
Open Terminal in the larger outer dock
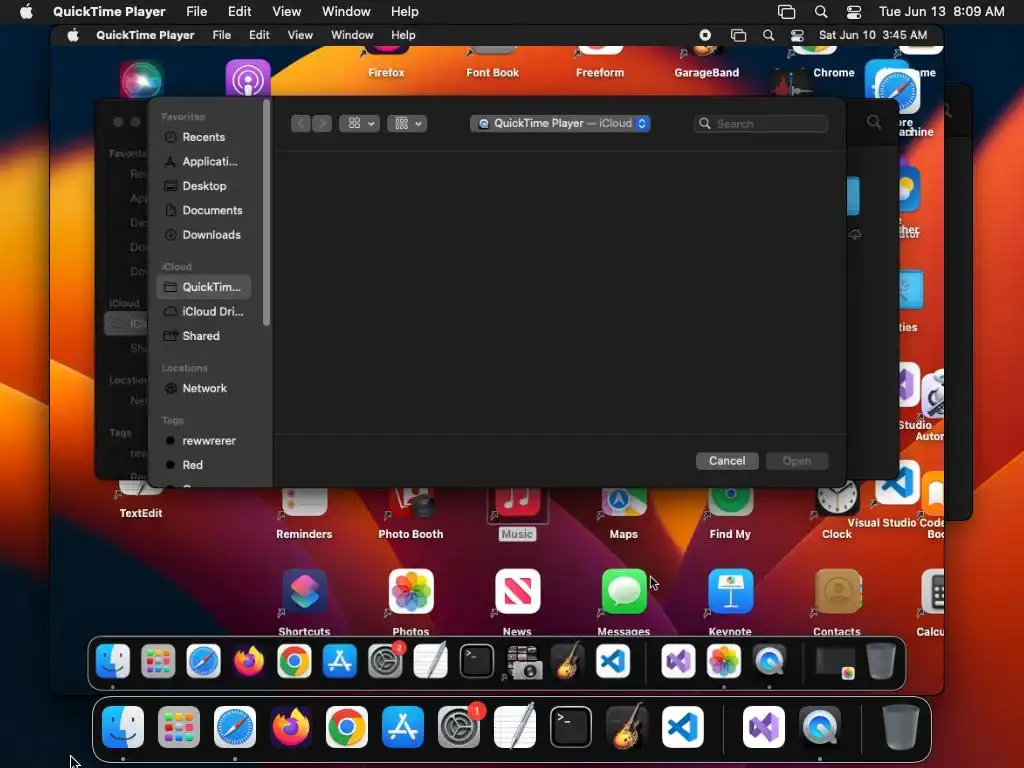[571, 727]
